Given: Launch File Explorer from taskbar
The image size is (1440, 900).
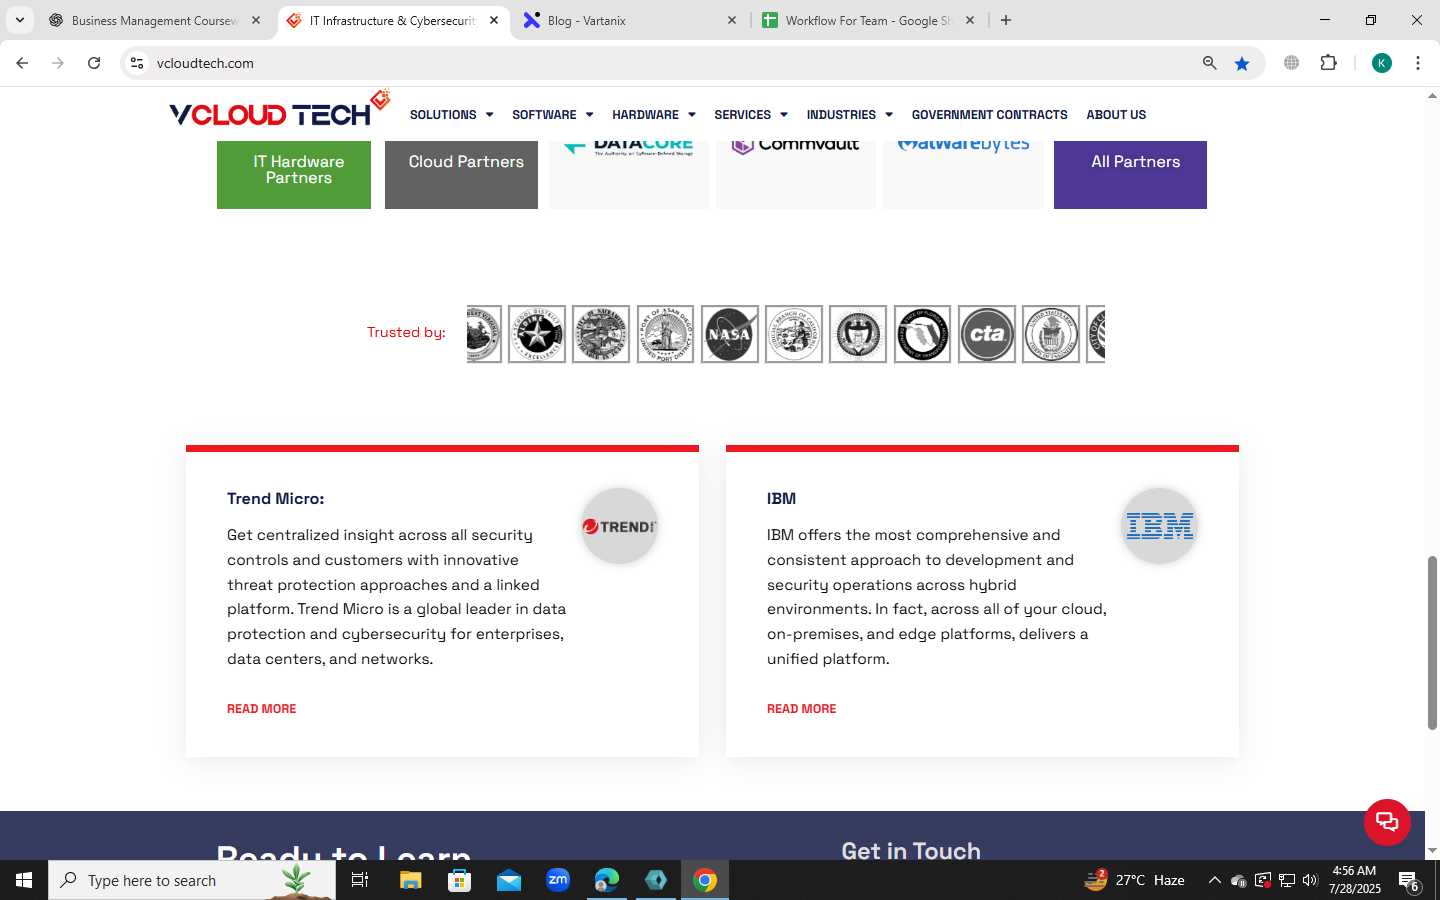Looking at the screenshot, I should click(x=410, y=880).
